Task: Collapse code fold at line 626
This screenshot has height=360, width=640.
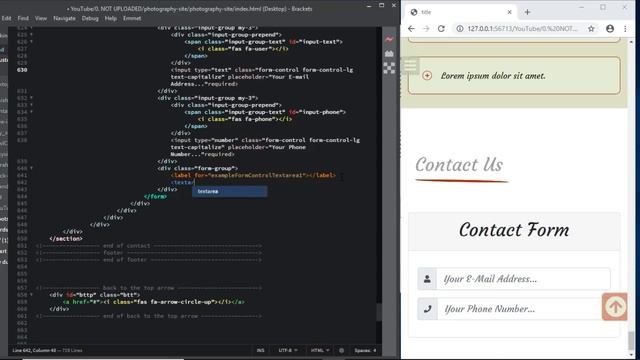Action: click(31, 42)
